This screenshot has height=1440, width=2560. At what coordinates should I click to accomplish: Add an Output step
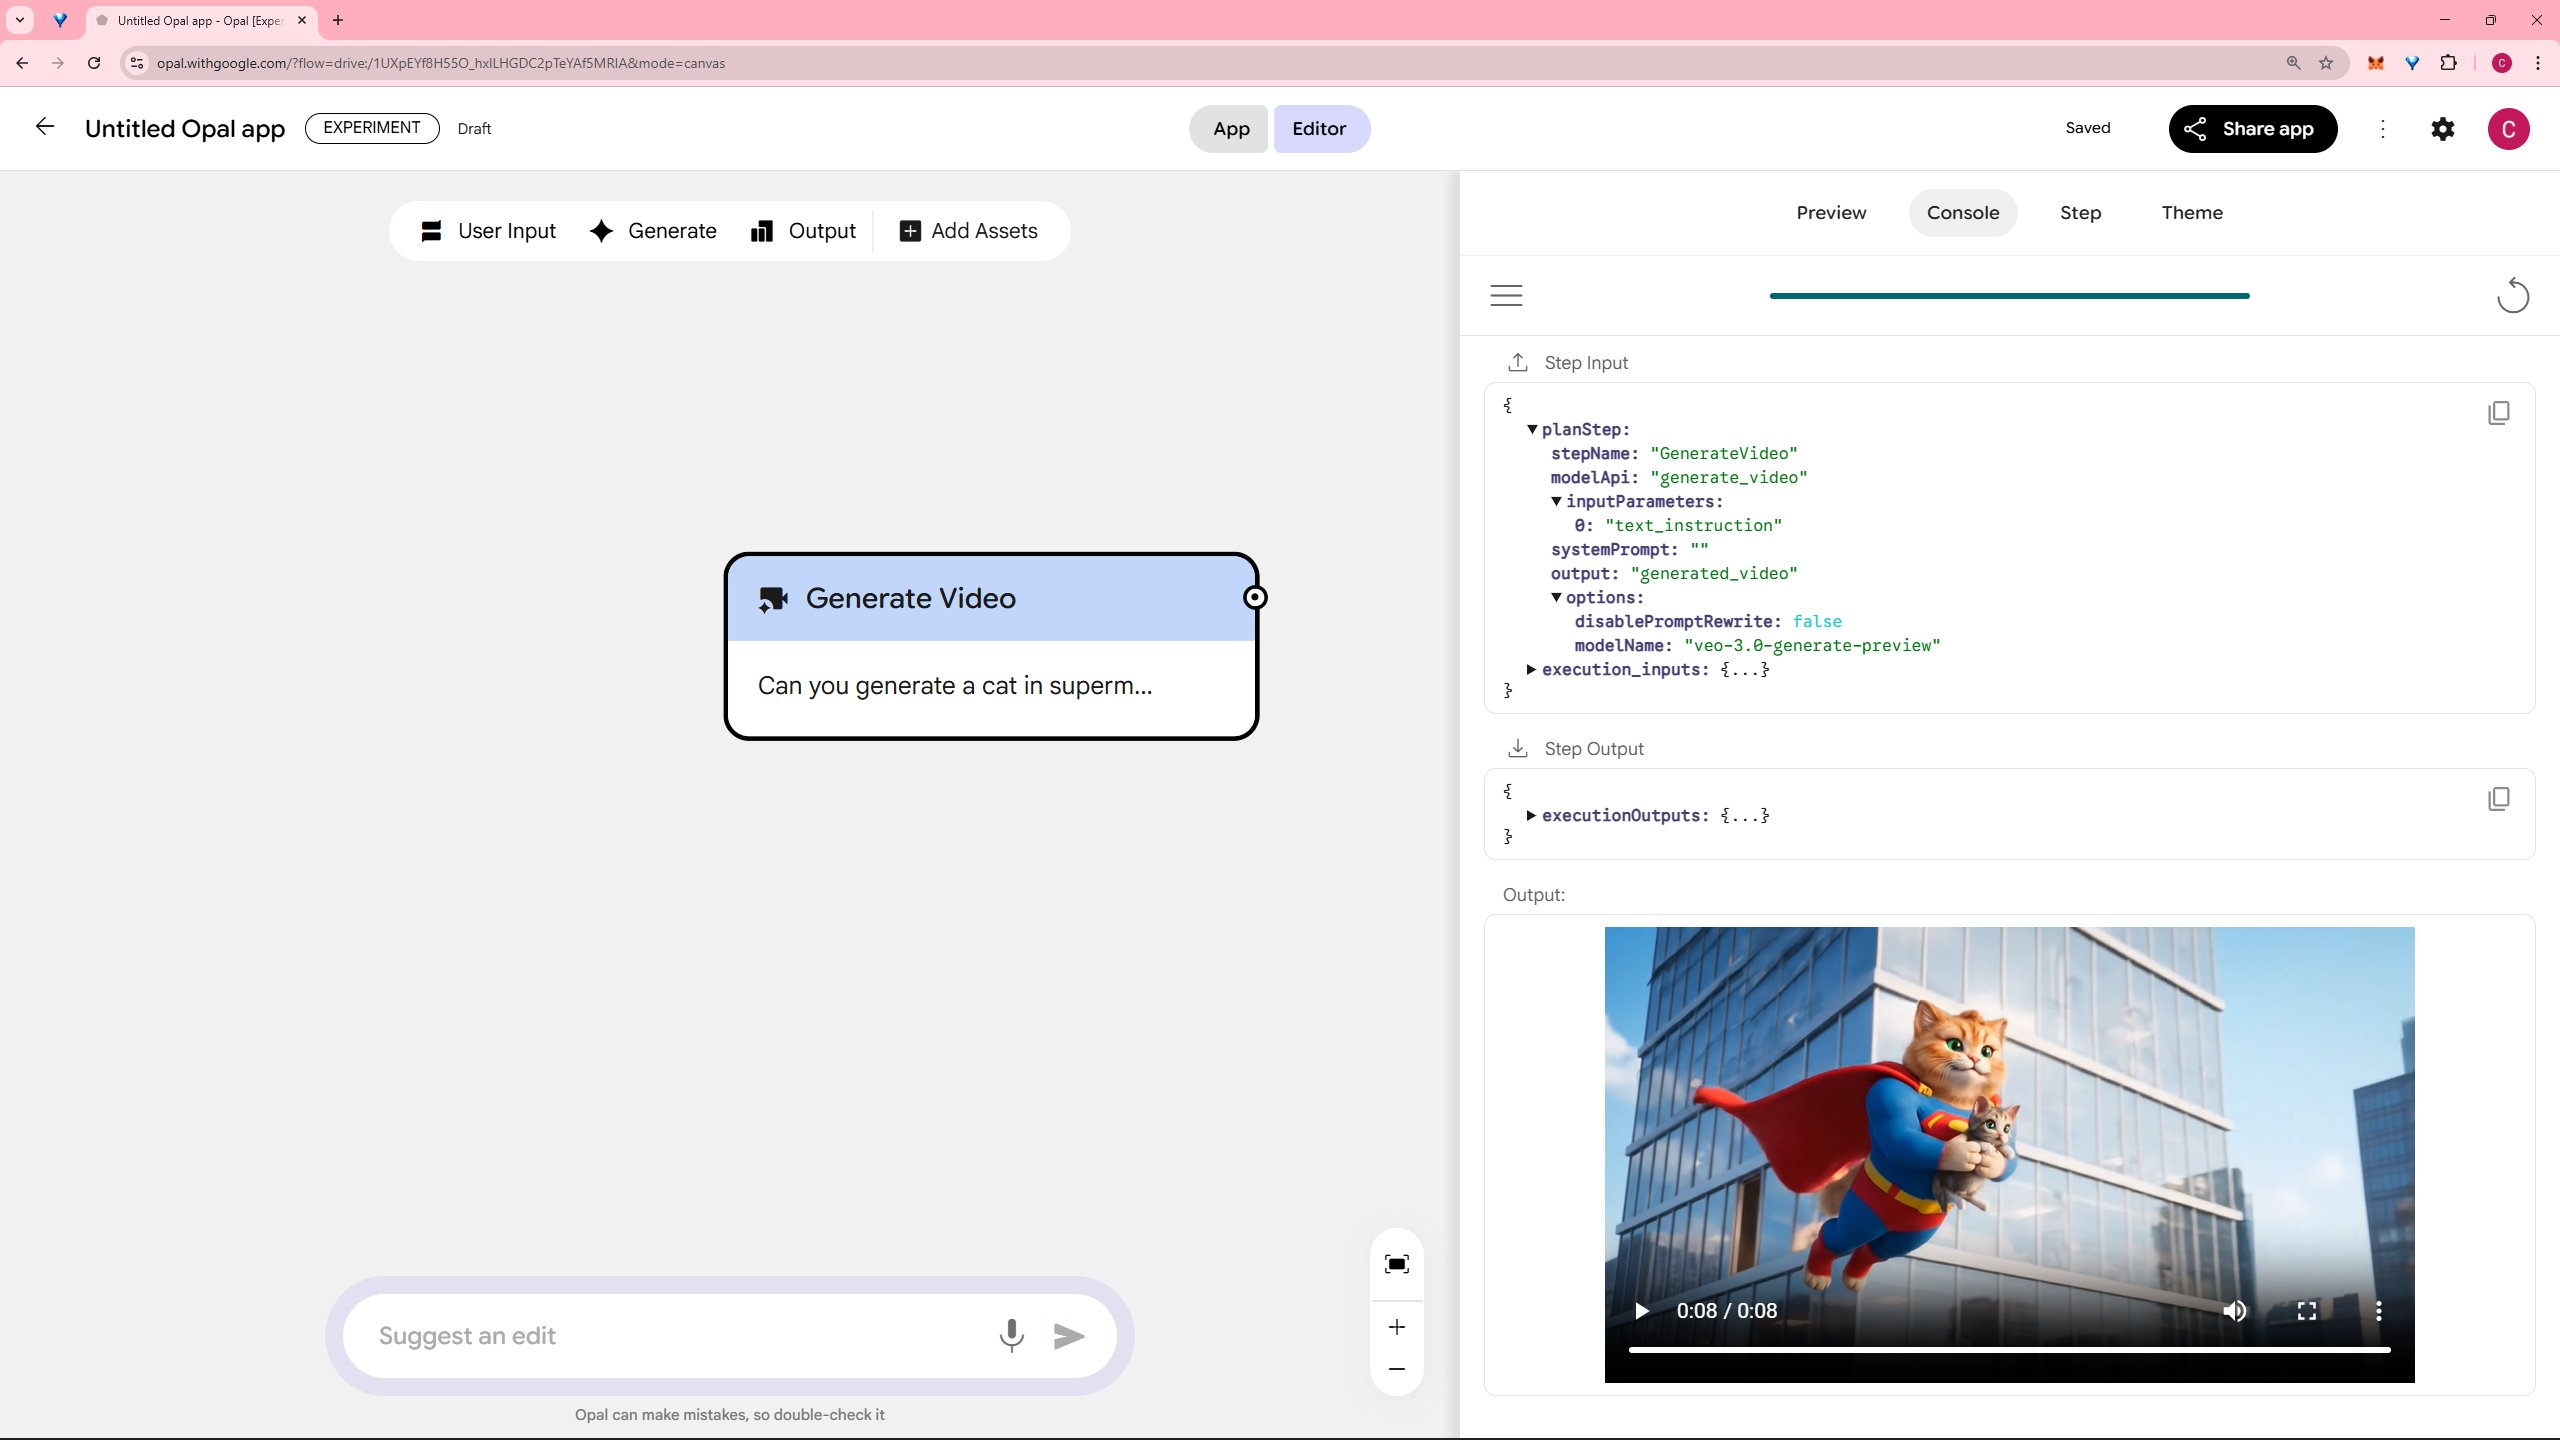click(803, 231)
